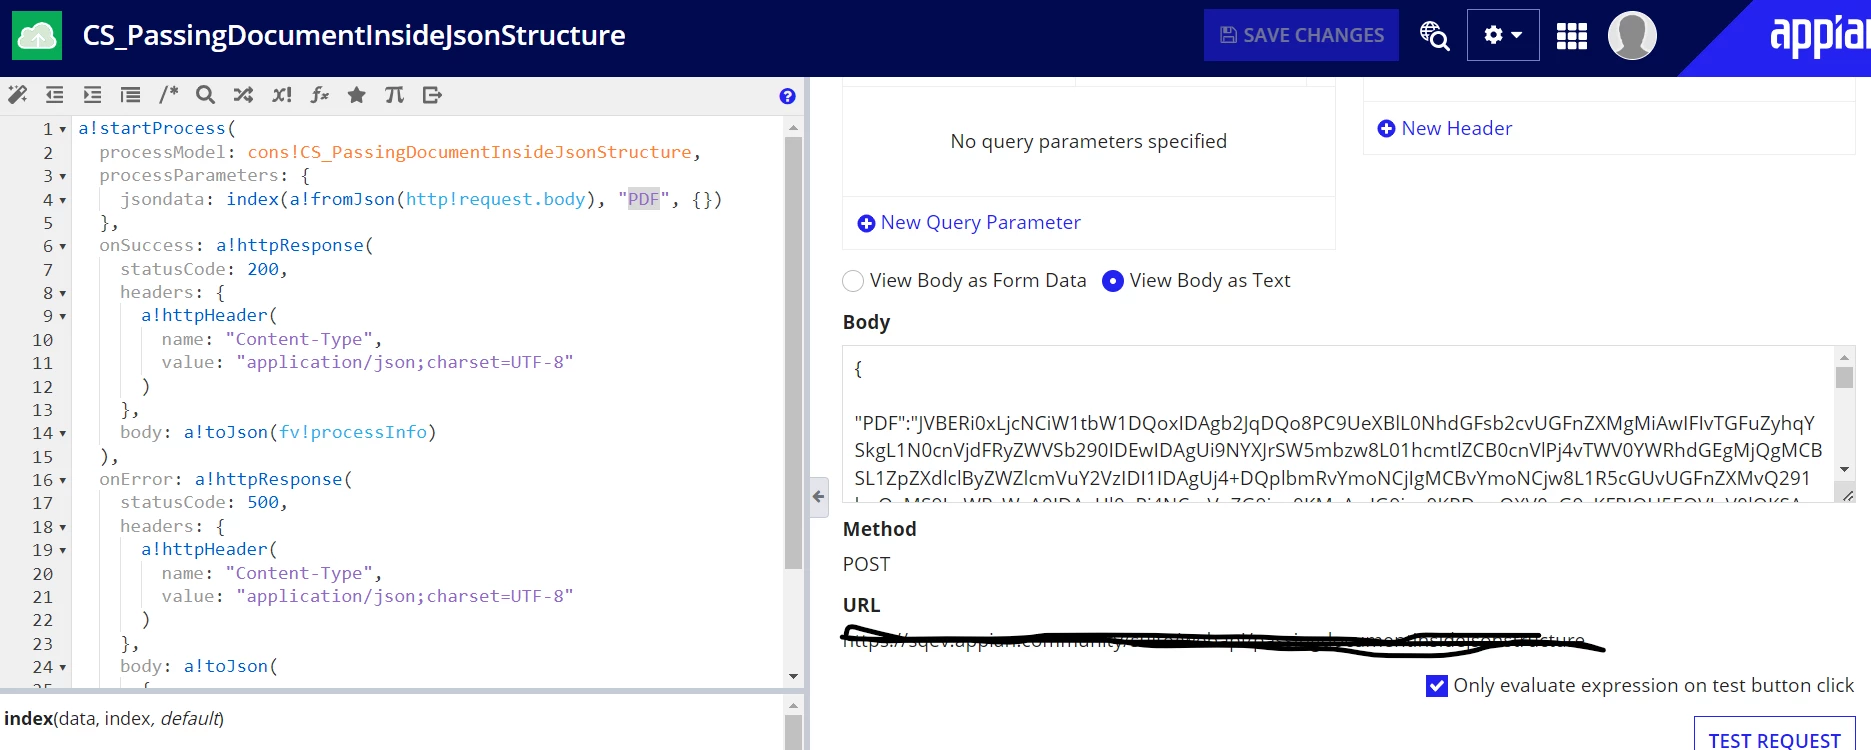Click fv!processInfo on line 14
Screen dimensions: 1871x750
click(353, 432)
